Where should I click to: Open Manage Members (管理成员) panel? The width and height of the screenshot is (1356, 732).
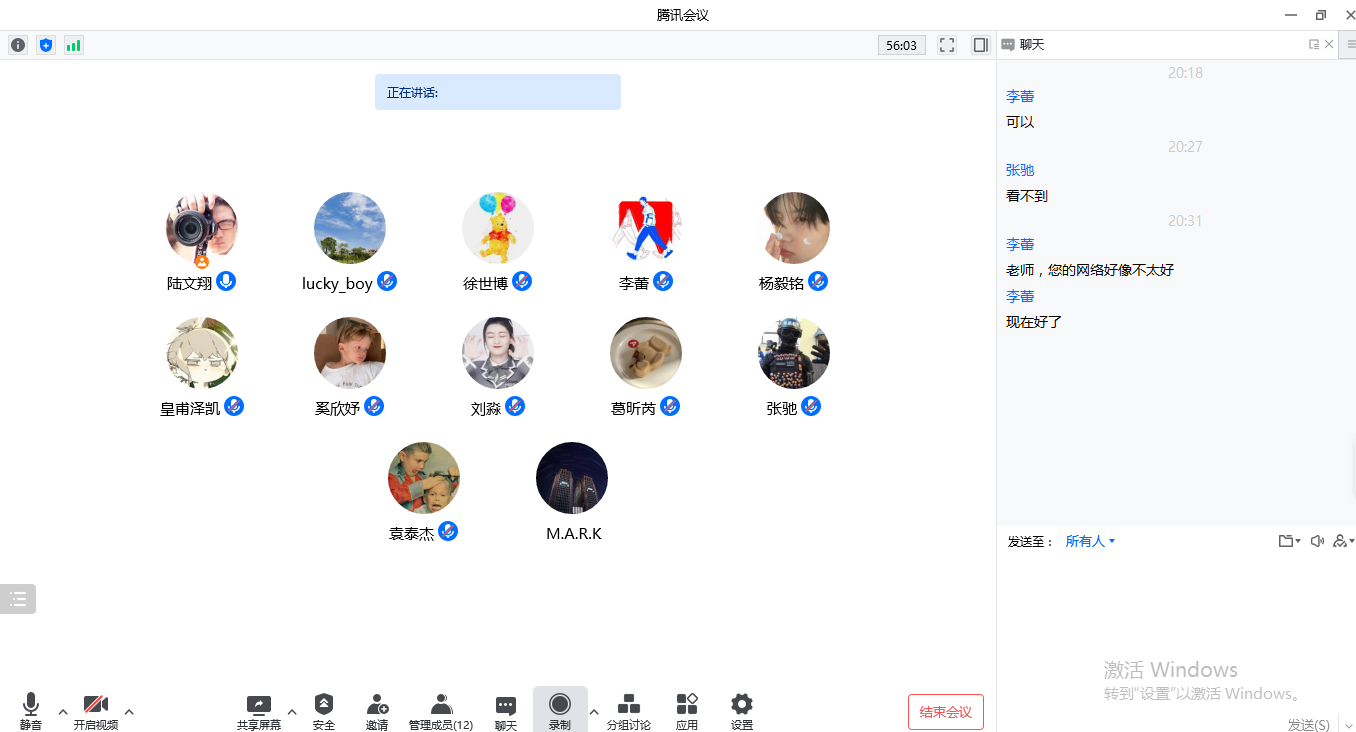pyautogui.click(x=441, y=711)
